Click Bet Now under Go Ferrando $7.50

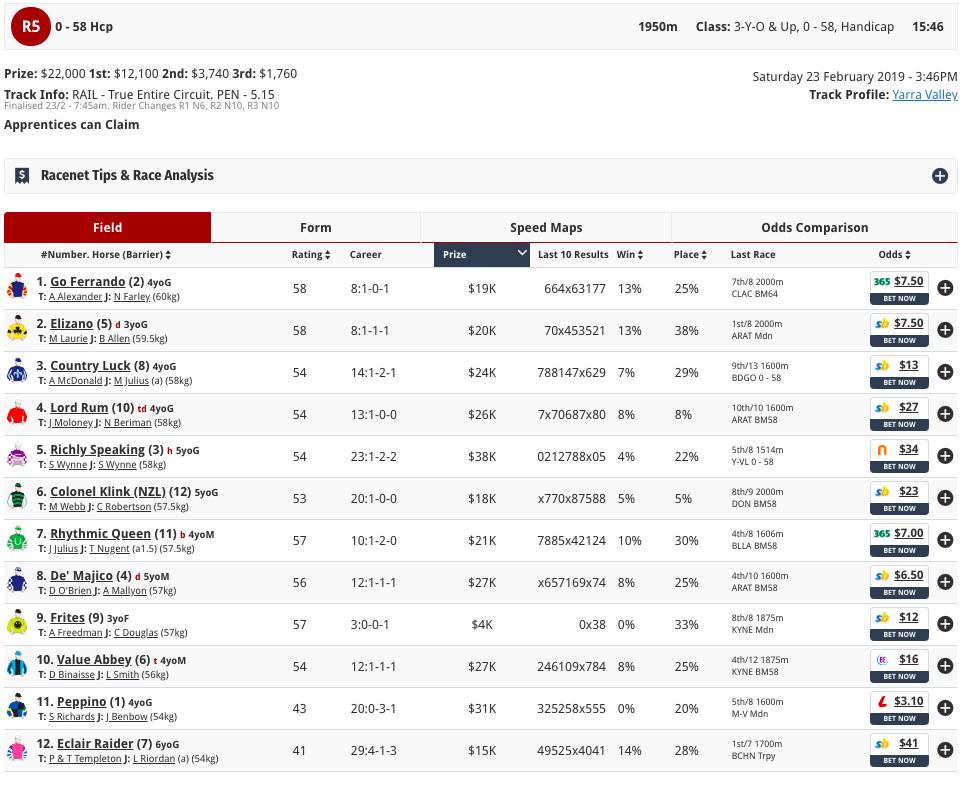coord(899,299)
